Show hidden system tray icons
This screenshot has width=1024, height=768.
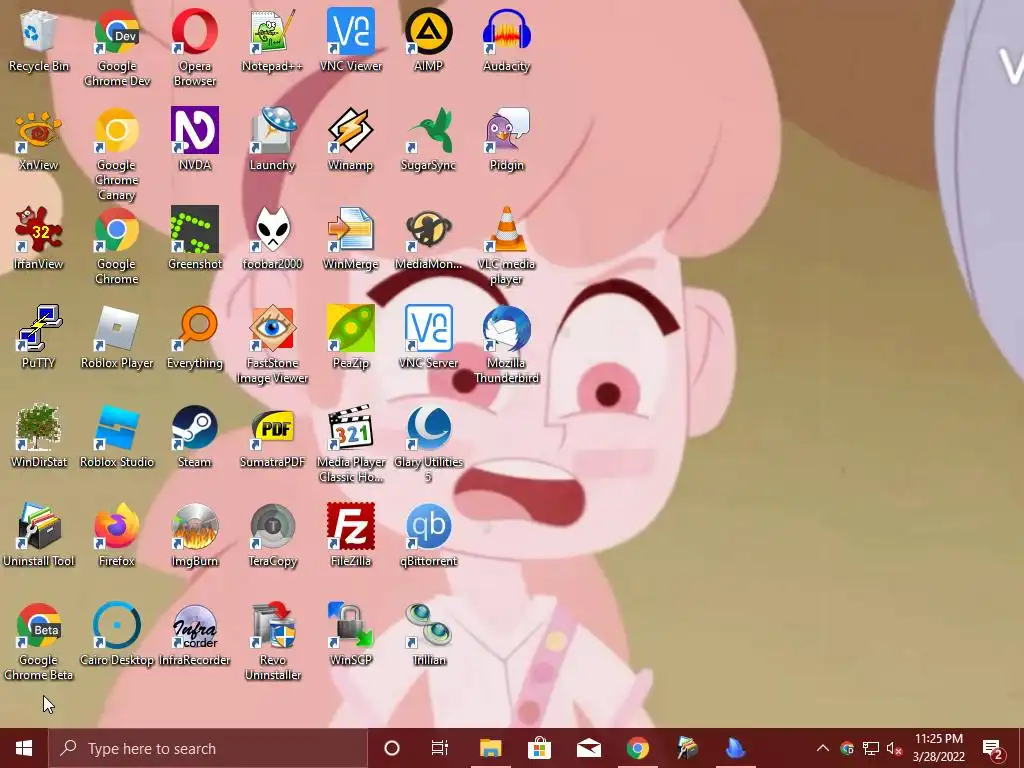click(823, 748)
